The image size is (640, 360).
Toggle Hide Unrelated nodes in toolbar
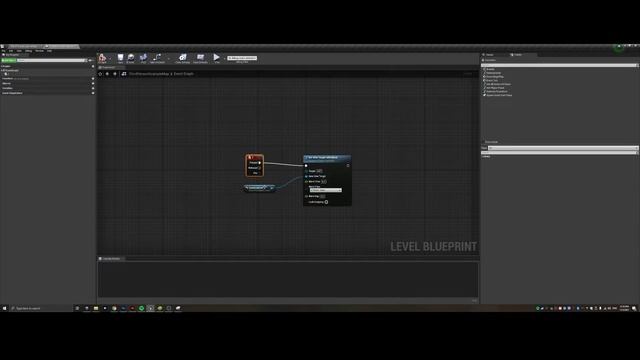pyautogui.click(x=158, y=58)
